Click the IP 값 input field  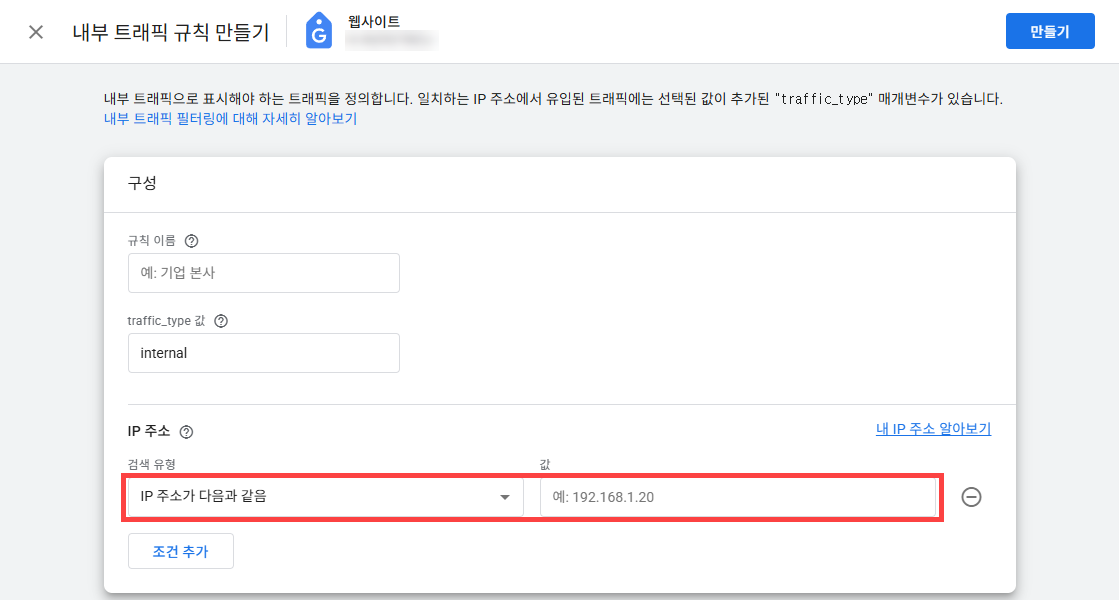(x=738, y=497)
